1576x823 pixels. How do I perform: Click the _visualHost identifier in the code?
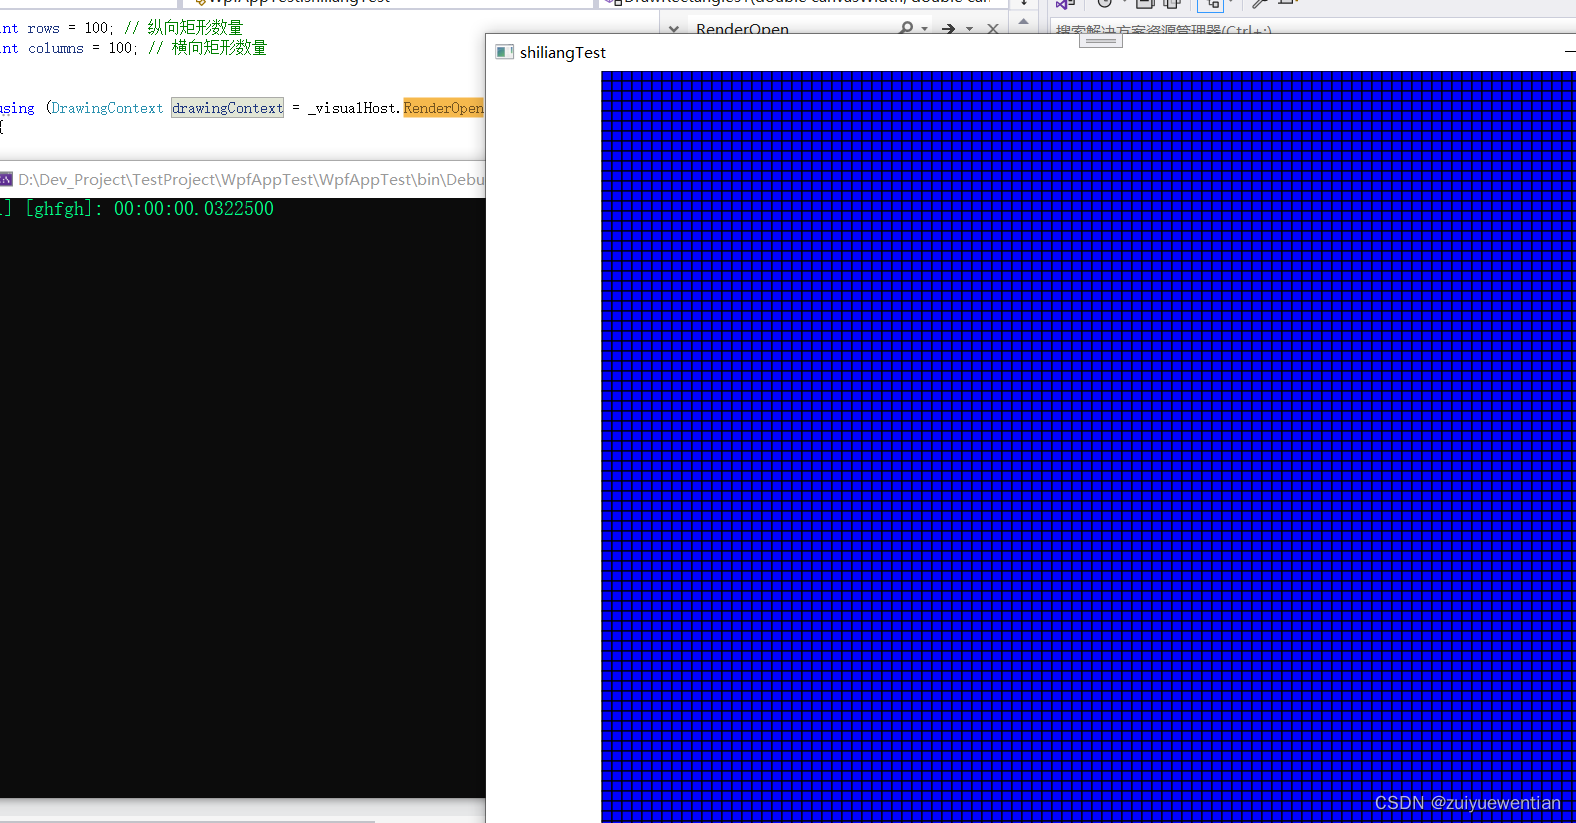[352, 108]
